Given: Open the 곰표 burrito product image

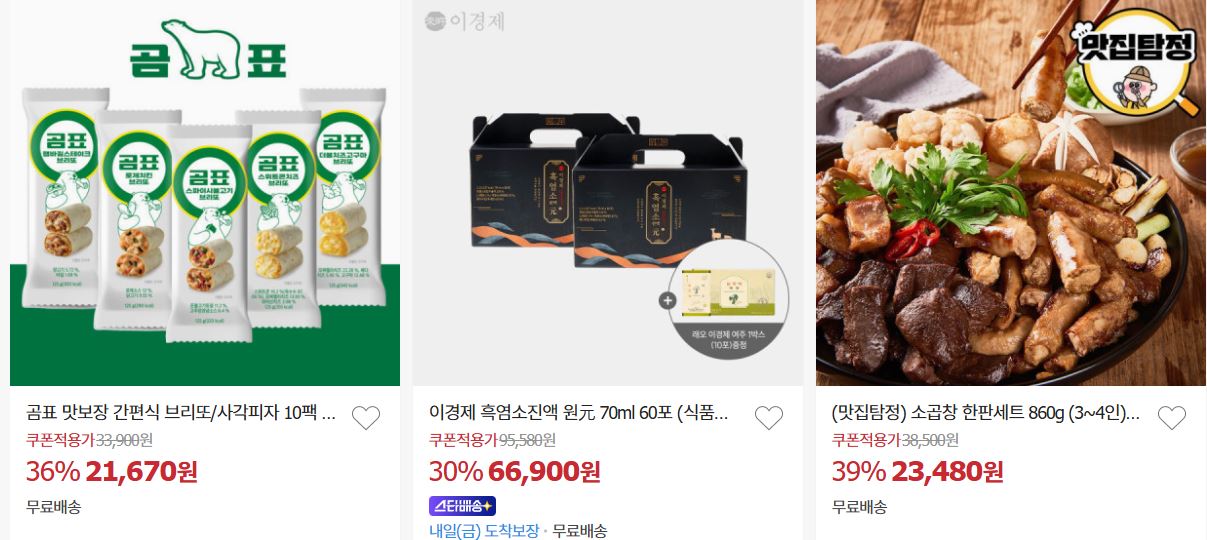Looking at the screenshot, I should click(205, 193).
